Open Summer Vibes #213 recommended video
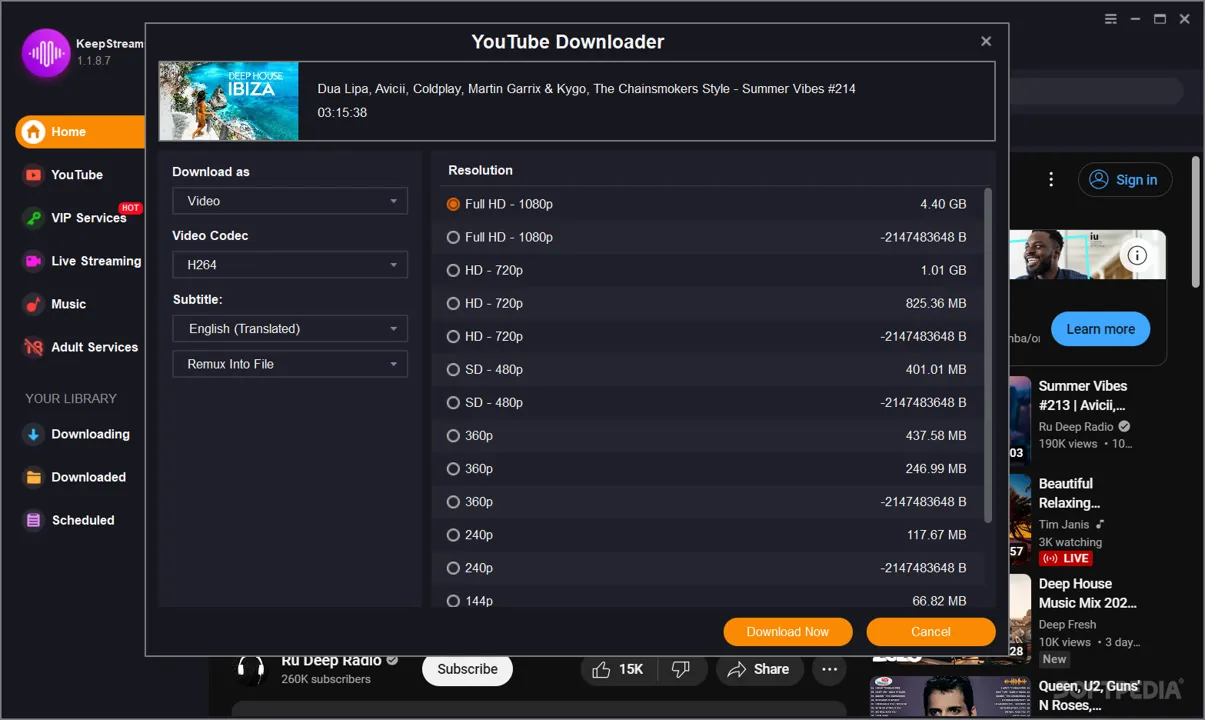The image size is (1205, 720). point(1082,396)
